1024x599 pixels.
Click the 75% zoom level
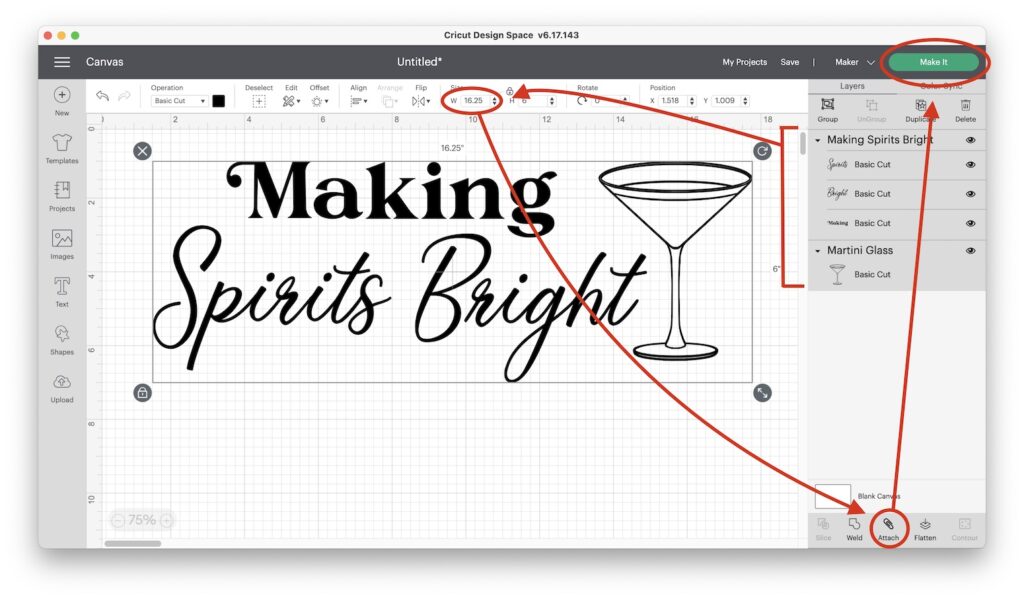point(142,520)
